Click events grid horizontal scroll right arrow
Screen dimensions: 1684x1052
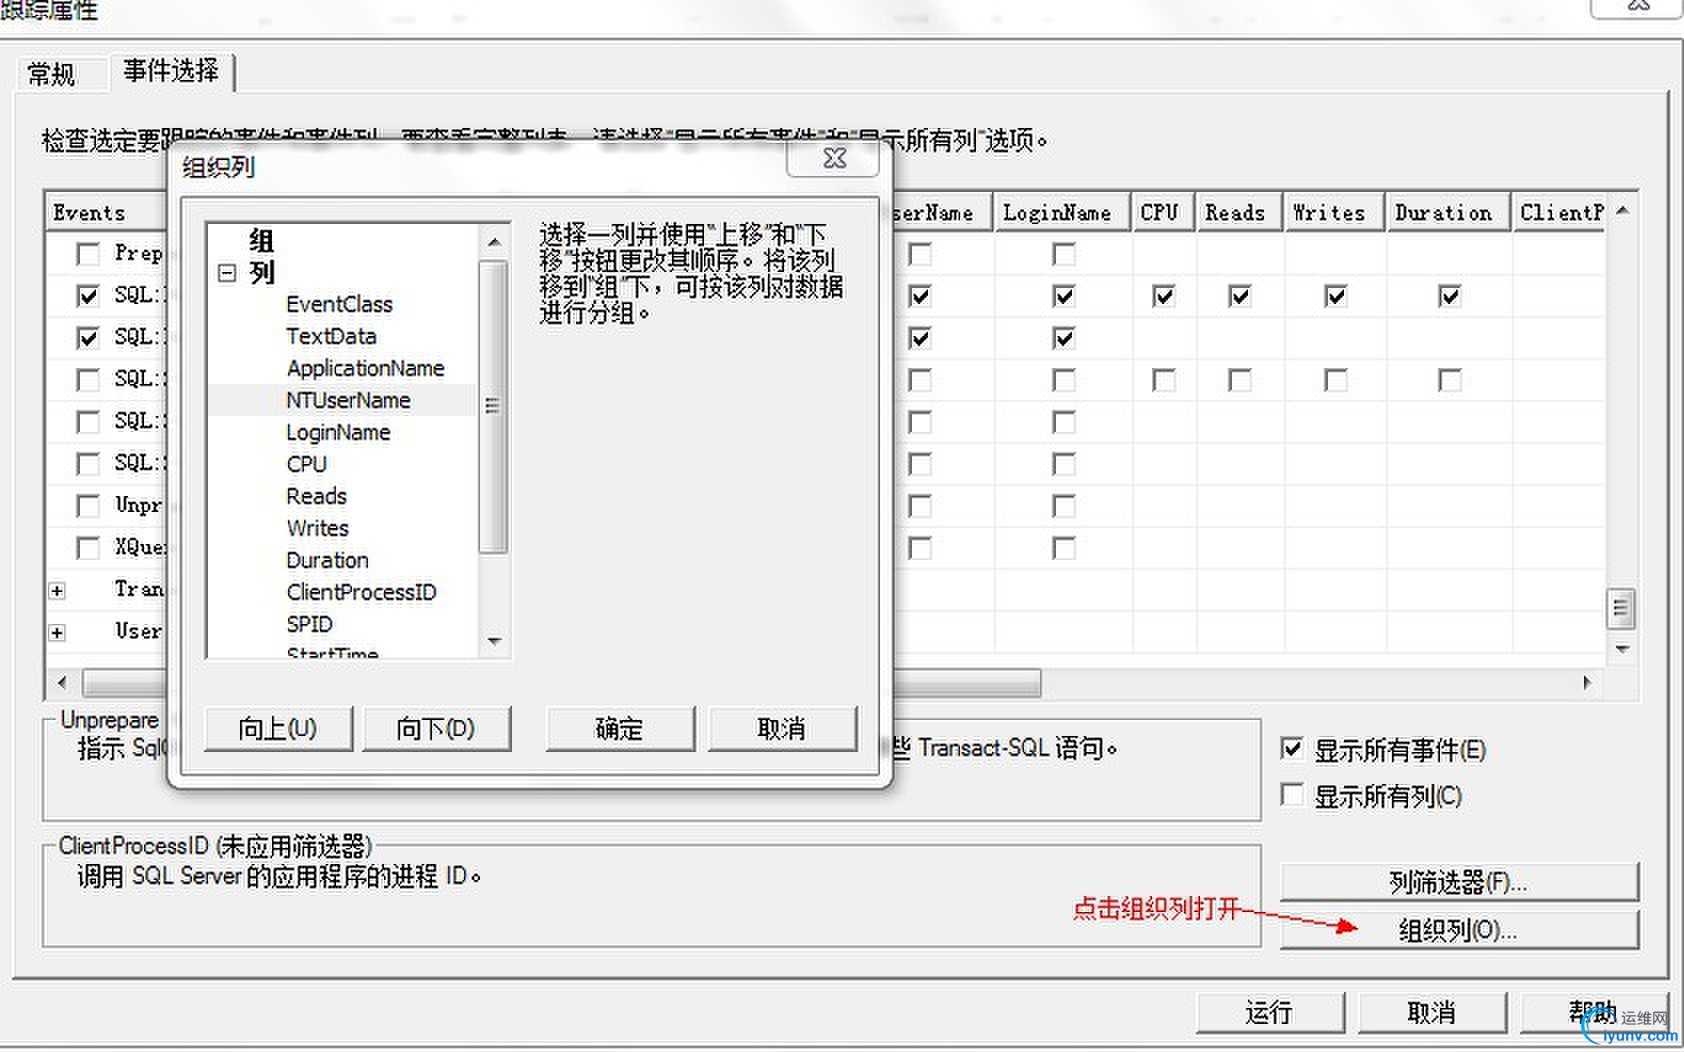1586,683
